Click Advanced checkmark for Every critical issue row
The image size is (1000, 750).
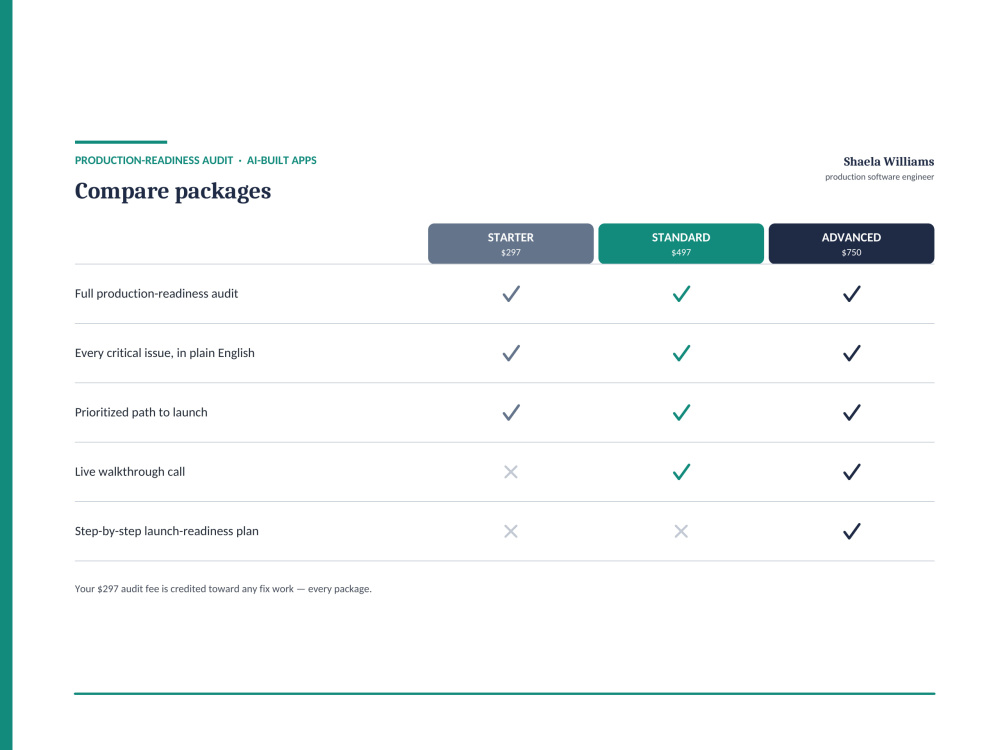click(x=851, y=353)
